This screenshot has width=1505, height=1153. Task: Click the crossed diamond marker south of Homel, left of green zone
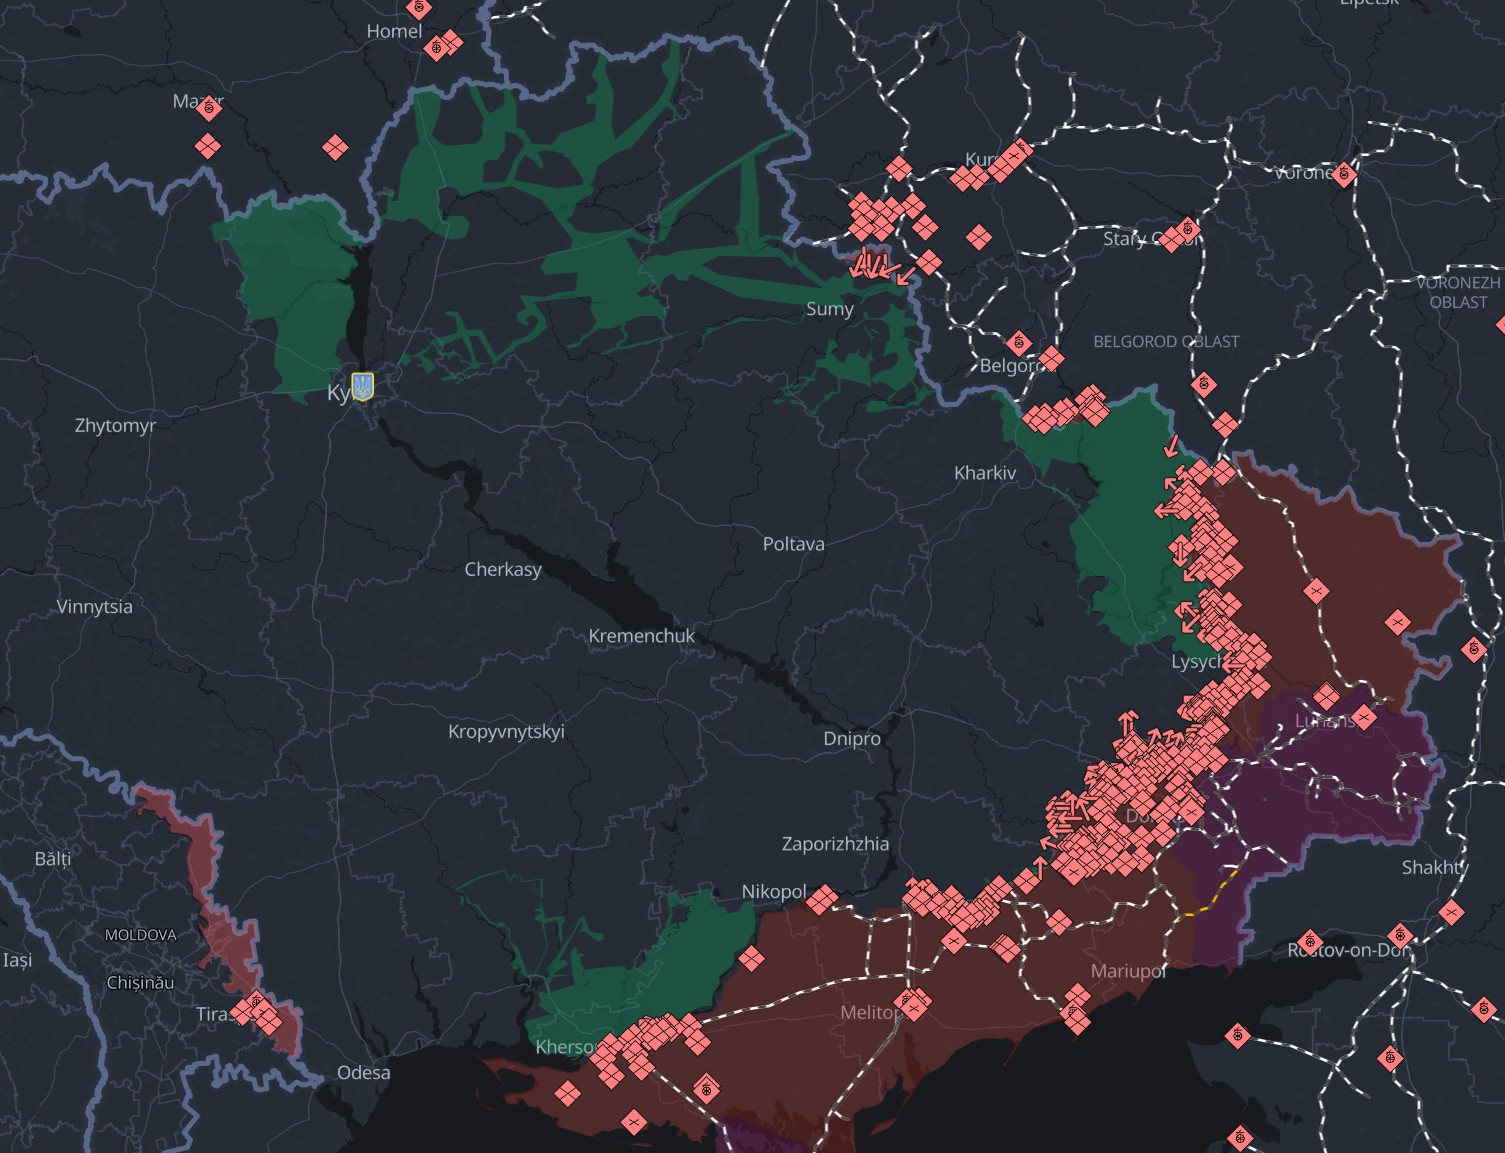(335, 148)
